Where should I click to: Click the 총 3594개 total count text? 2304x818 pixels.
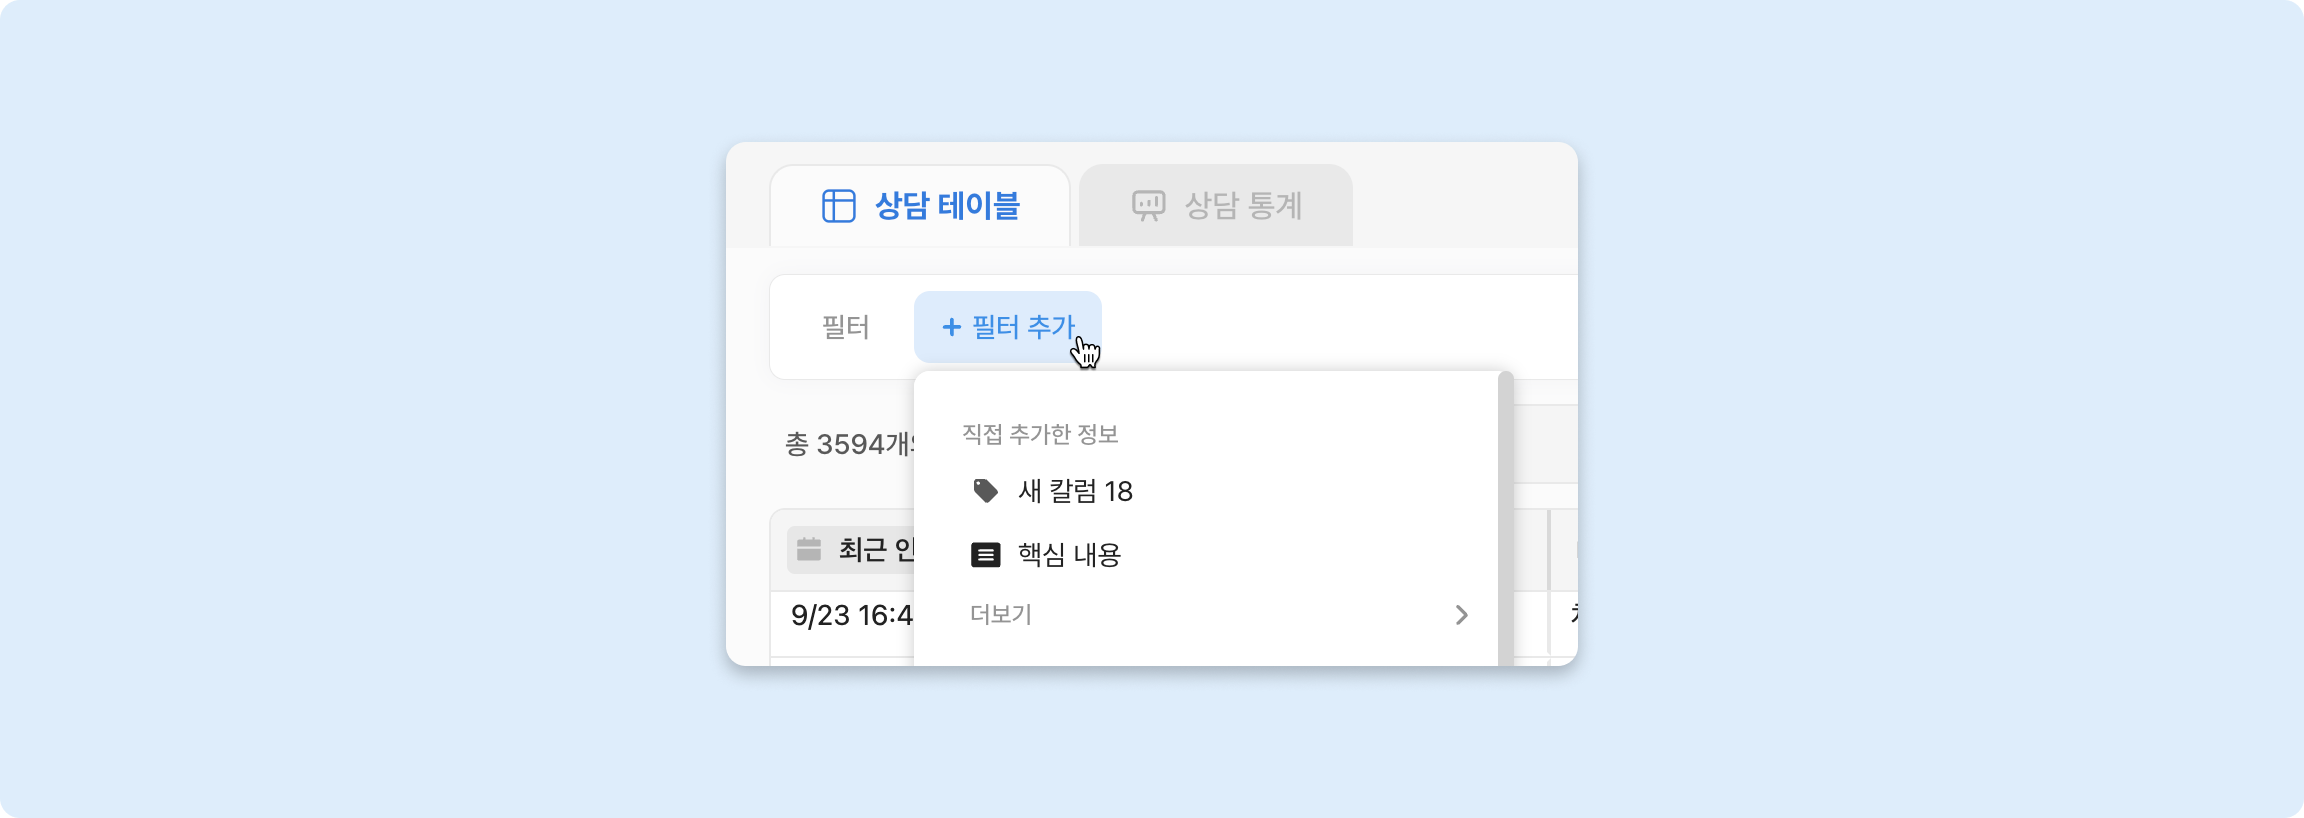coord(848,444)
